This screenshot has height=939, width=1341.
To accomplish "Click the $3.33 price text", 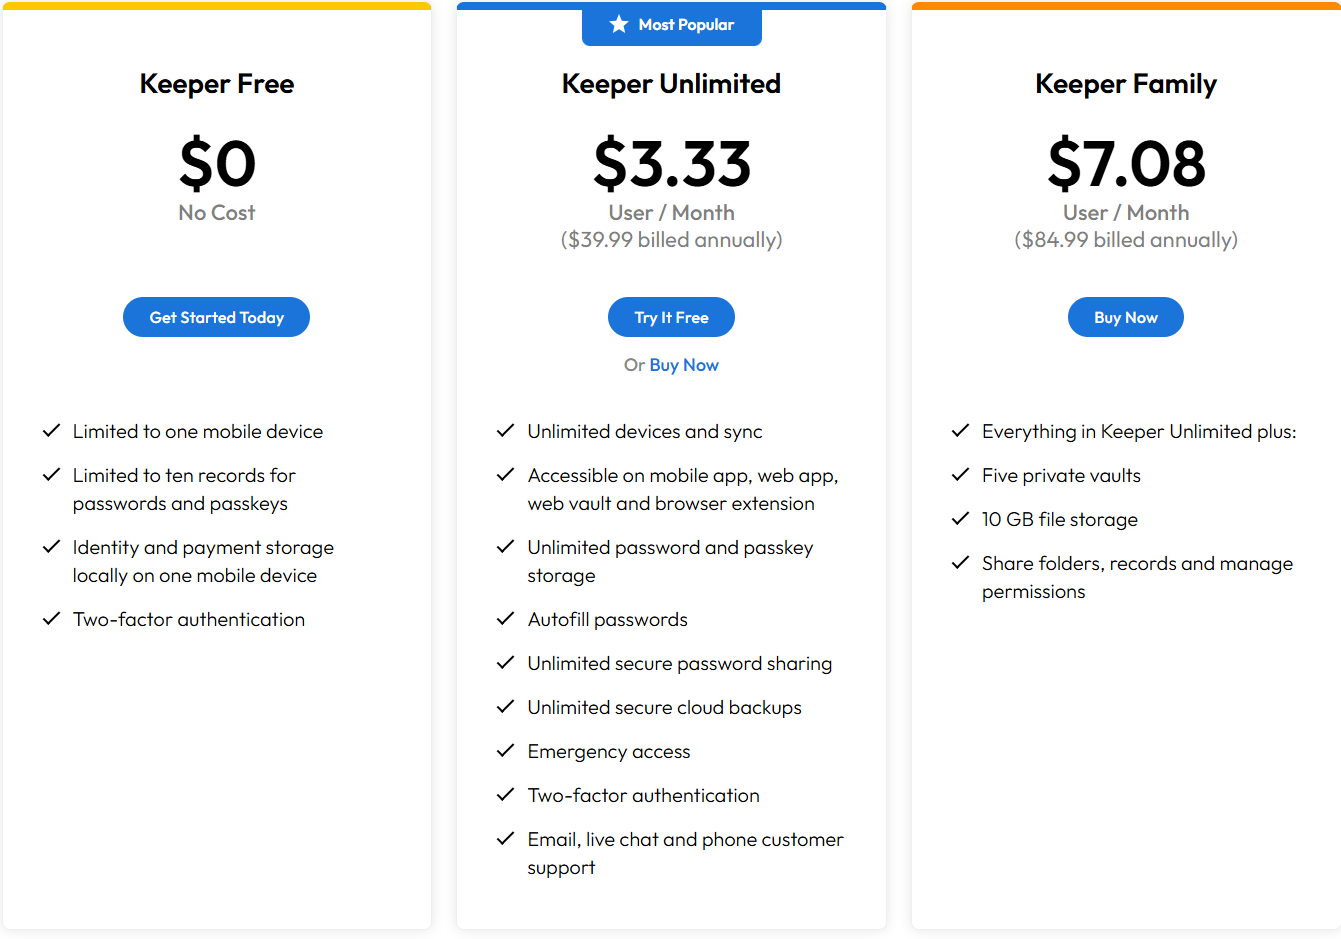I will pyautogui.click(x=672, y=163).
